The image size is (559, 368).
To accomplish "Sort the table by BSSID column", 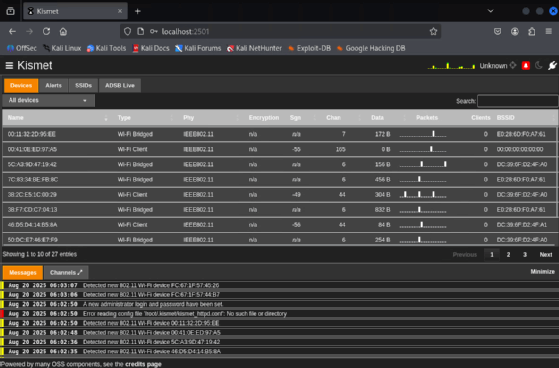I will coord(525,118).
